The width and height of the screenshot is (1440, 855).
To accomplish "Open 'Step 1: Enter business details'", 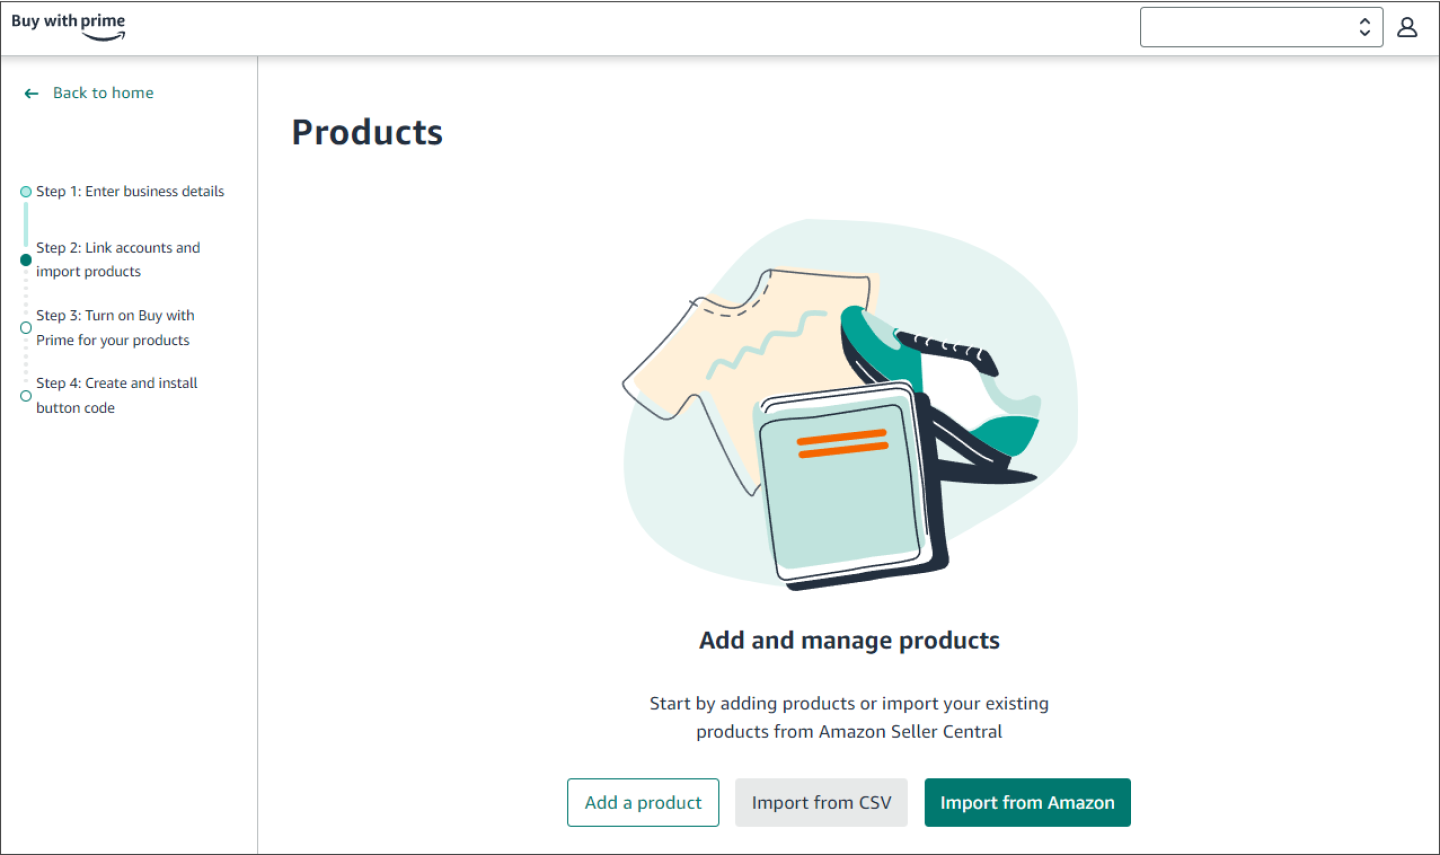I will [x=130, y=191].
